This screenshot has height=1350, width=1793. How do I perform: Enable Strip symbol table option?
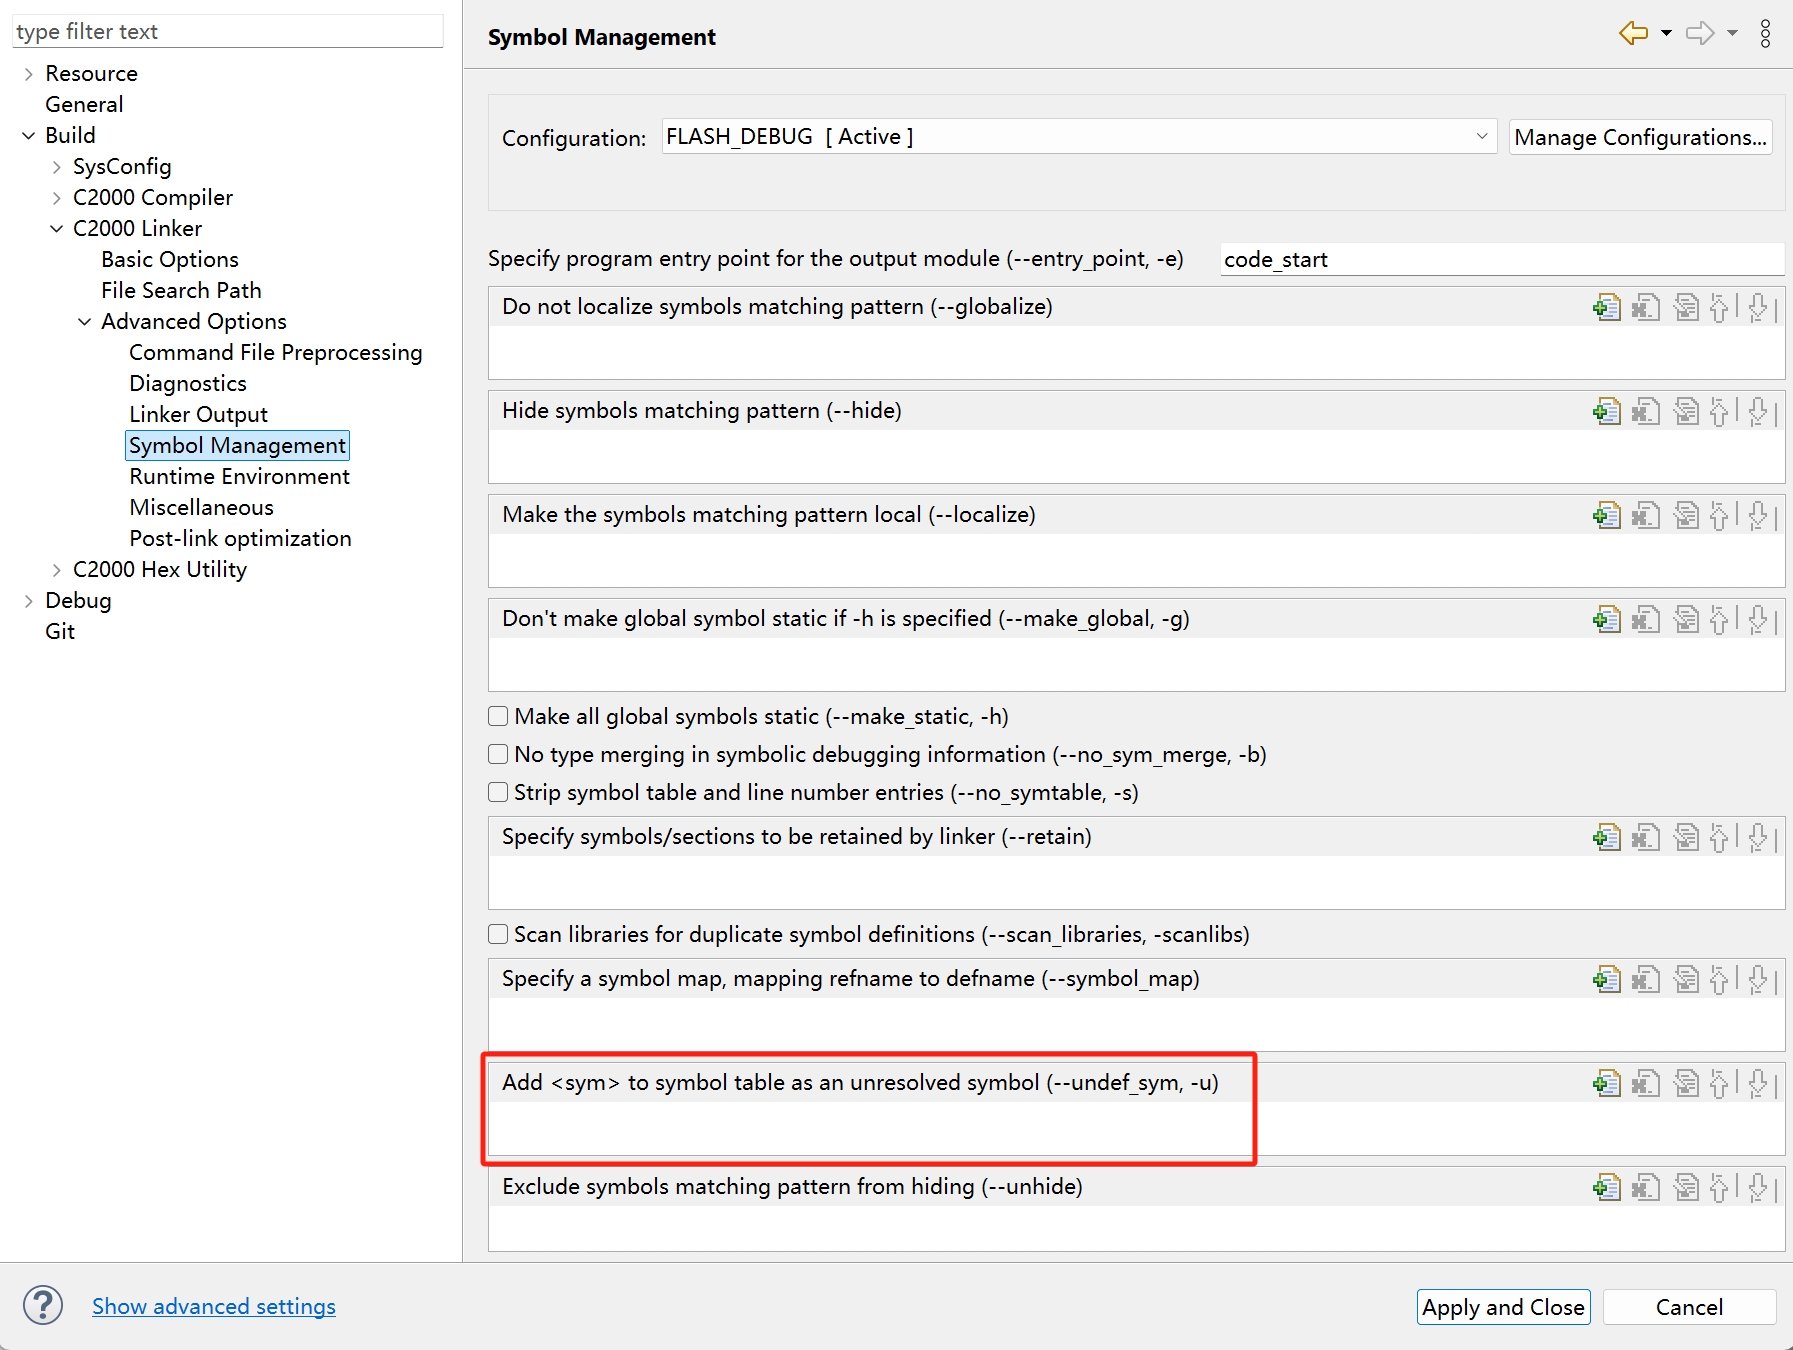[x=498, y=792]
